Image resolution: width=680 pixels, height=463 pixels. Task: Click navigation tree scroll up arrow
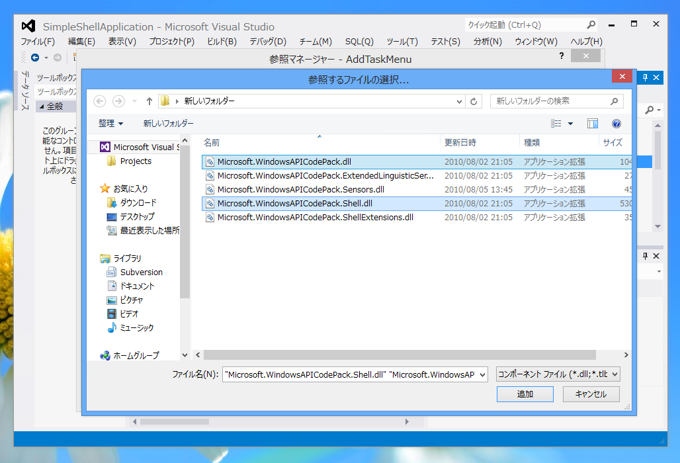[185, 140]
